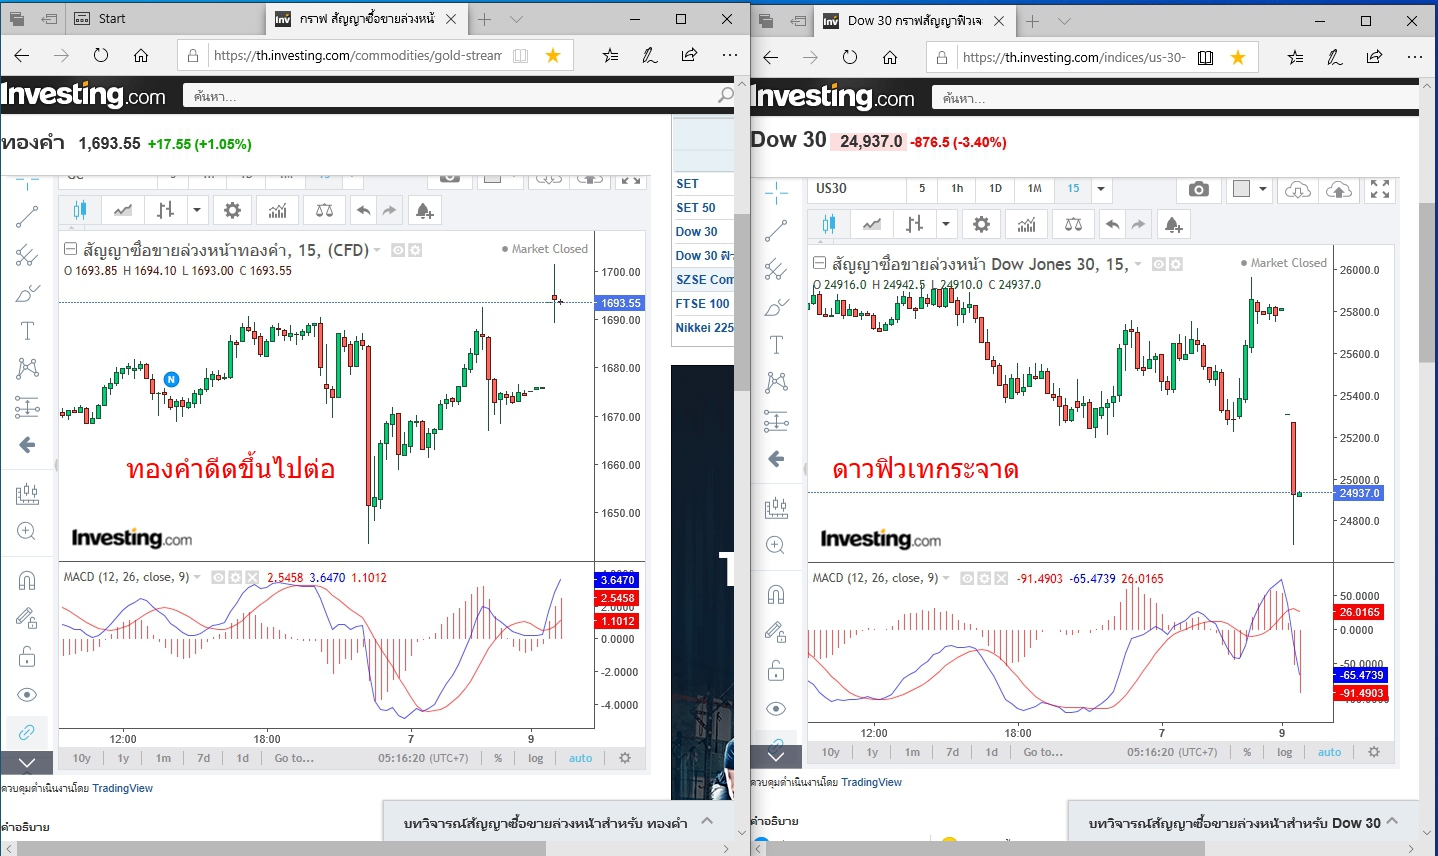The width and height of the screenshot is (1438, 856).
Task: Expand the Dow 30 futures reviews panel
Action: click(1392, 821)
